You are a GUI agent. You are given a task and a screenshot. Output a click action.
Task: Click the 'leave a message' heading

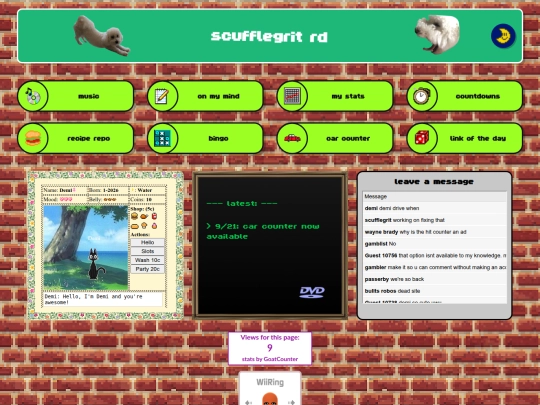[434, 181]
